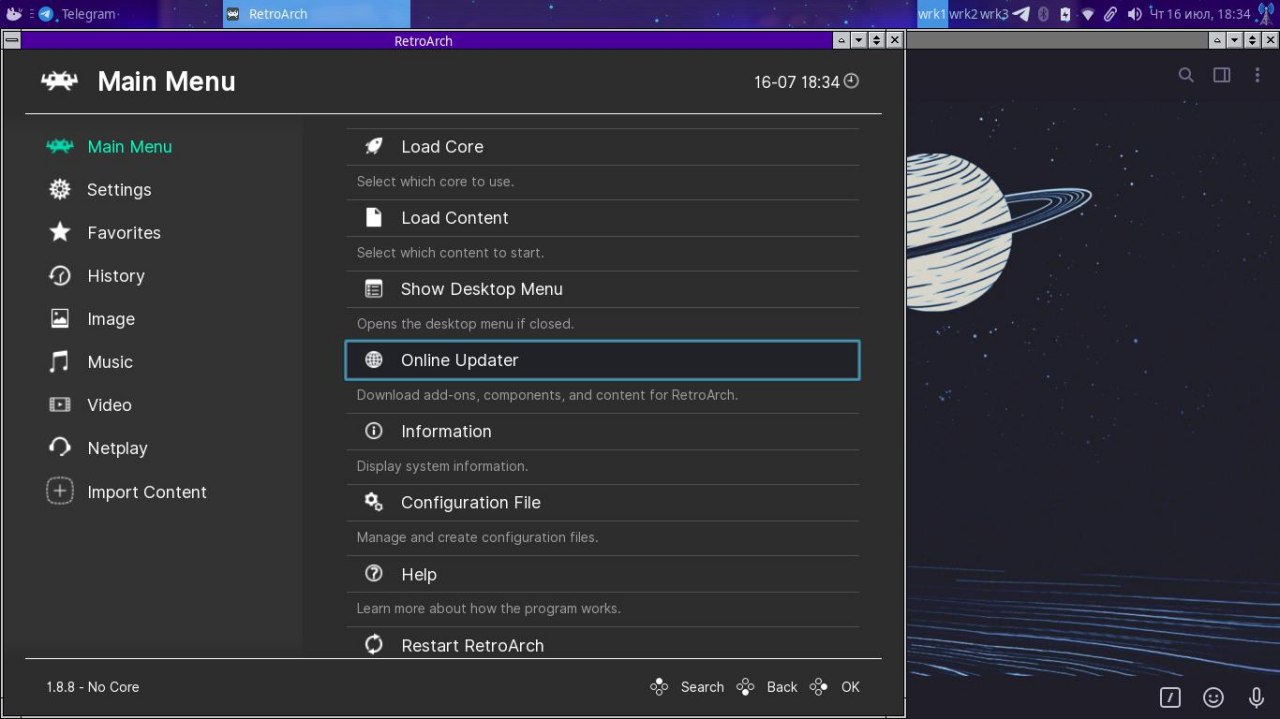Click the search icon in Telegram window

pos(1186,75)
